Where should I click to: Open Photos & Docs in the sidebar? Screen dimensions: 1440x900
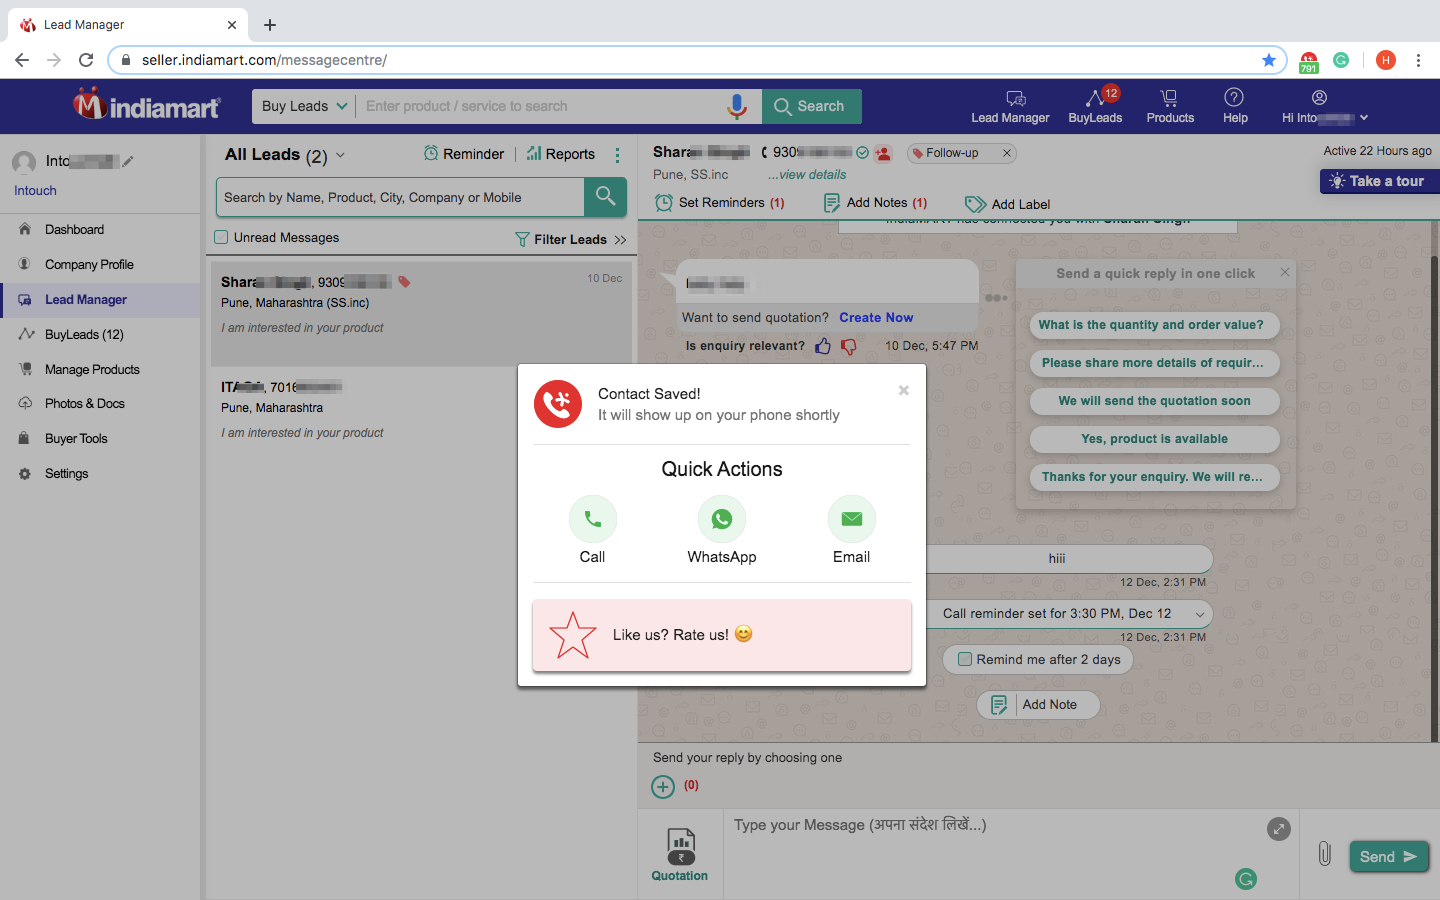pos(84,404)
